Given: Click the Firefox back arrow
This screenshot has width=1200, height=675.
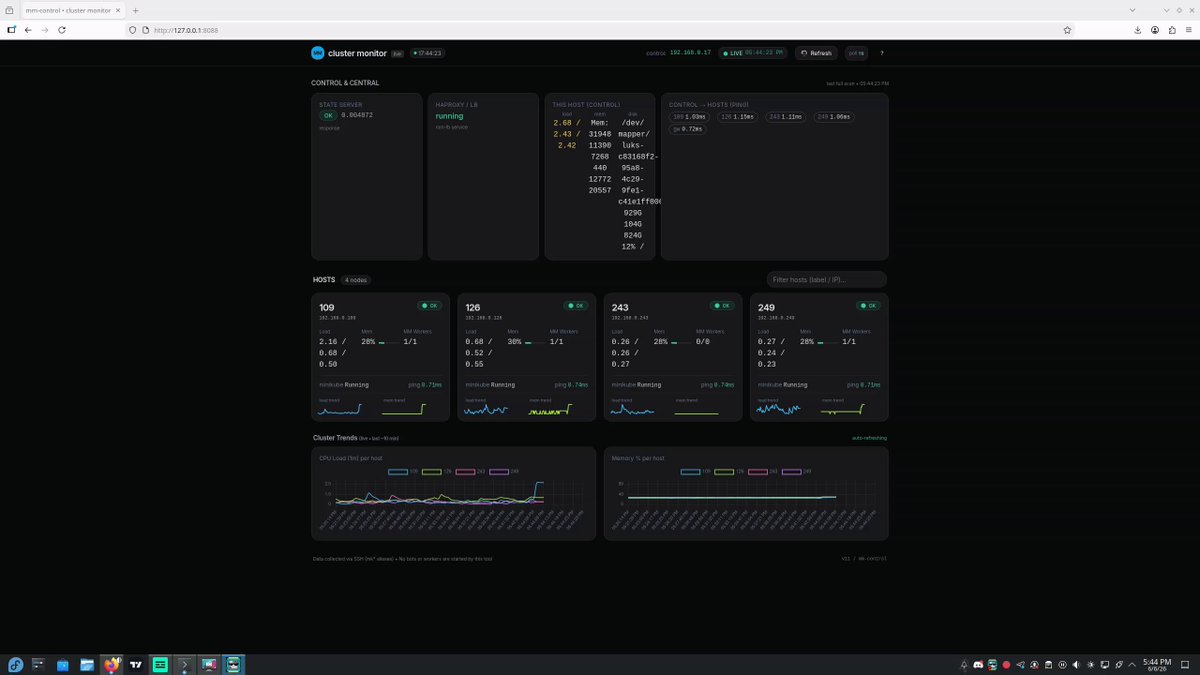Looking at the screenshot, I should tap(28, 30).
